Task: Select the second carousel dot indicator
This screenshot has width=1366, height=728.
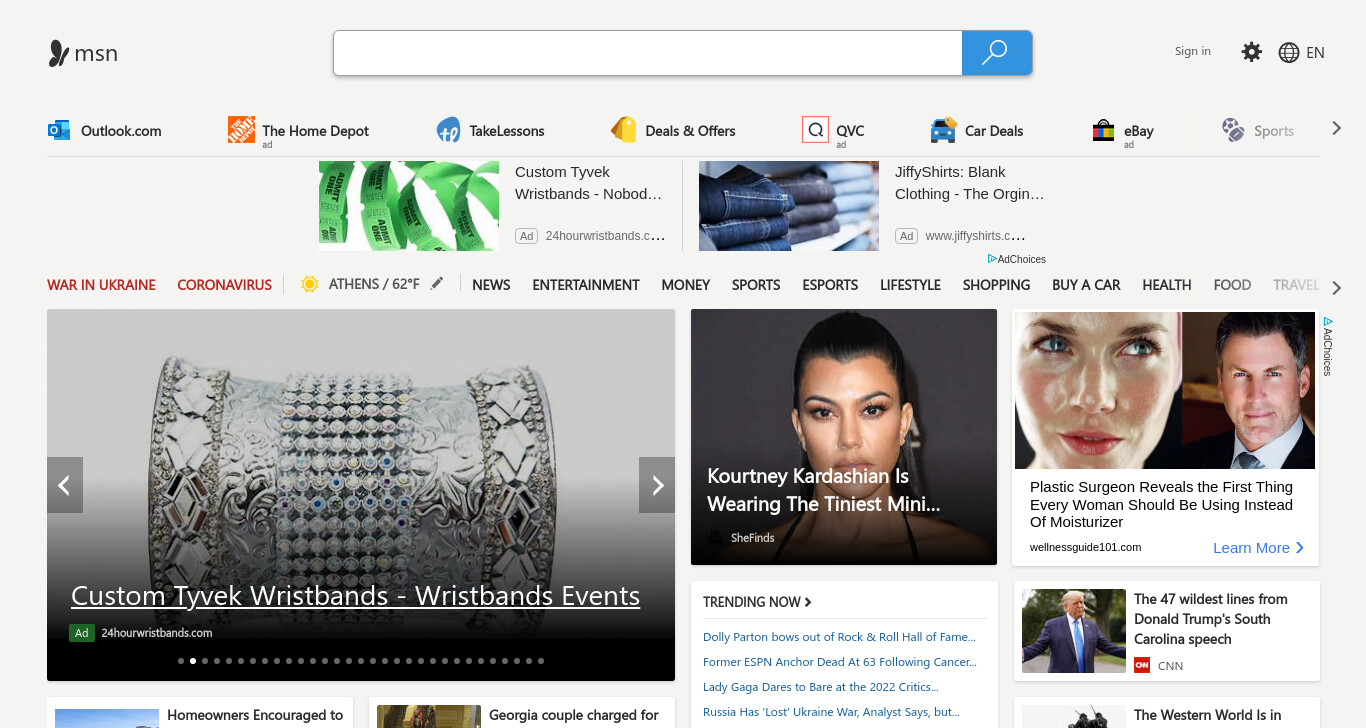Action: 193,661
